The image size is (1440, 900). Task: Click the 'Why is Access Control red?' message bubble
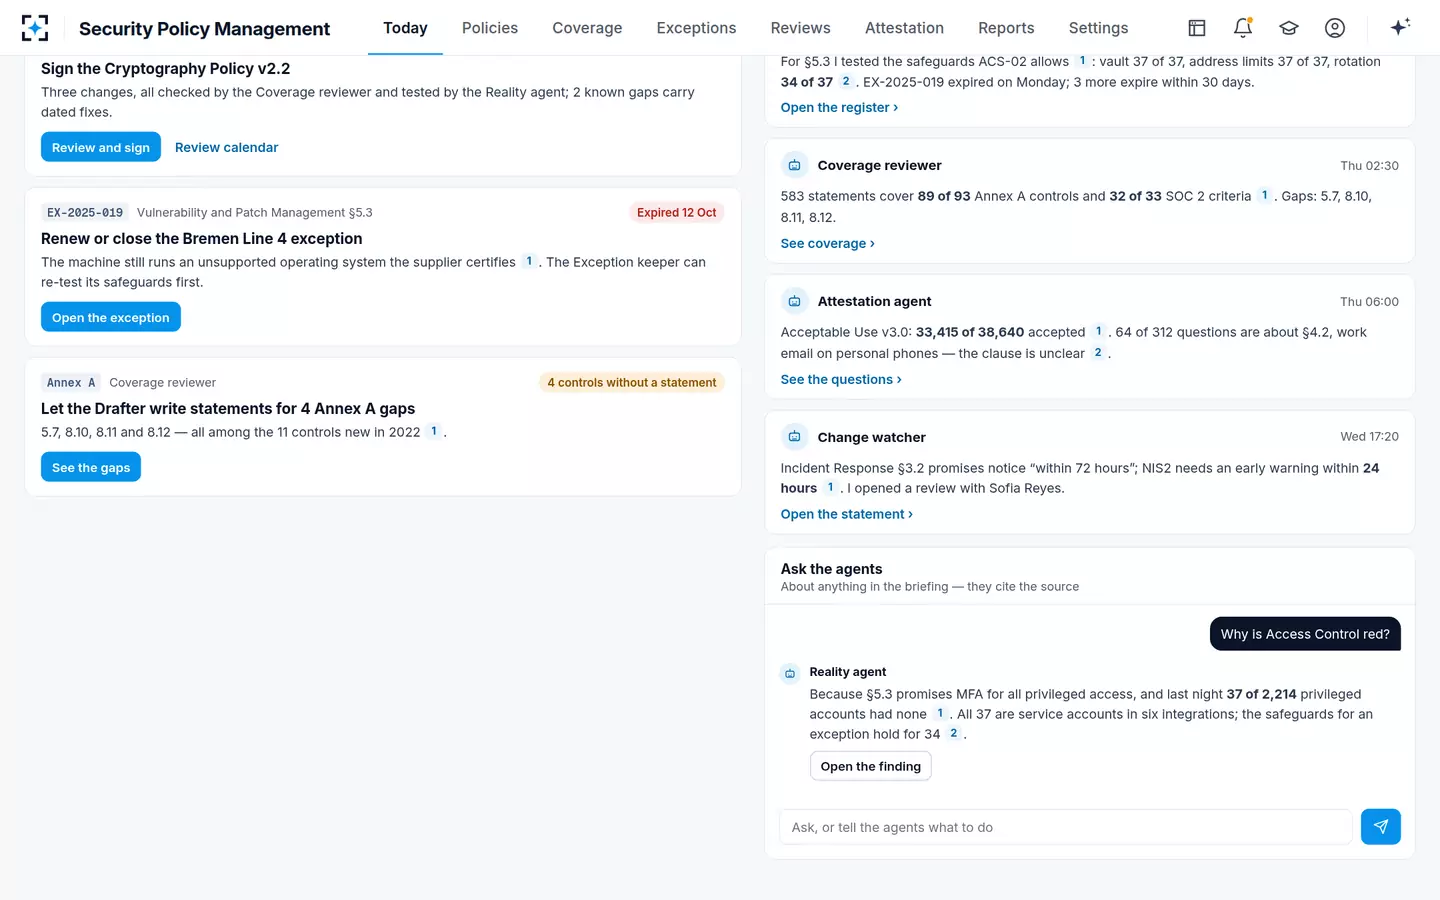pos(1305,634)
